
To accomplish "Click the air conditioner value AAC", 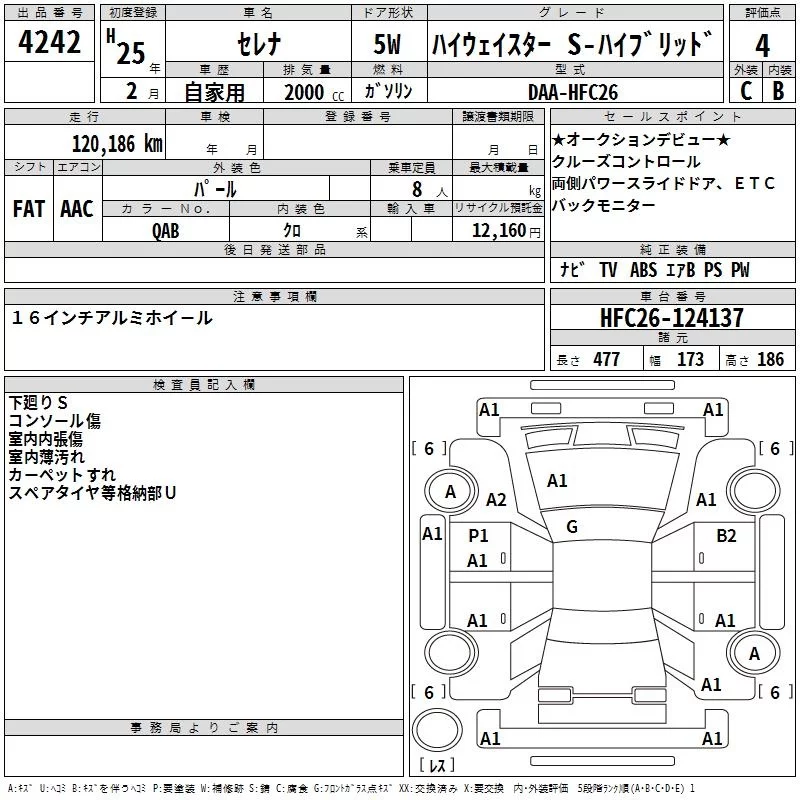I will tap(77, 209).
